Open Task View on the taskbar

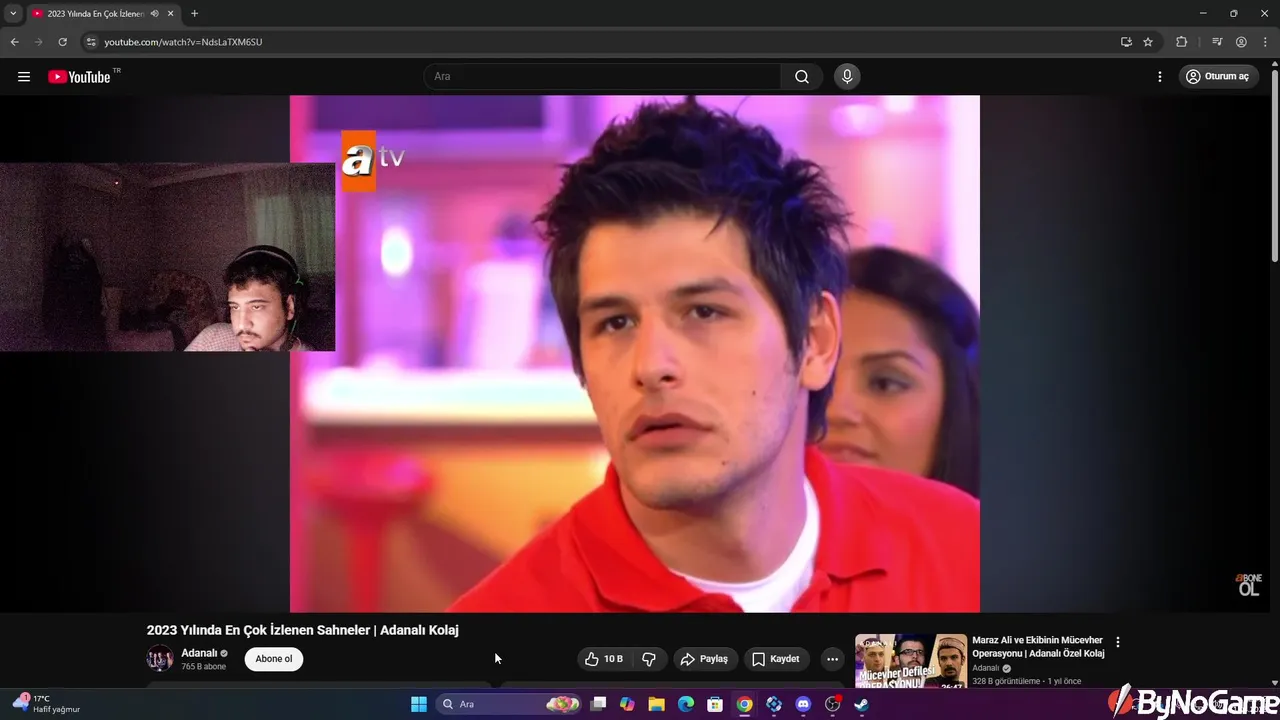(598, 704)
